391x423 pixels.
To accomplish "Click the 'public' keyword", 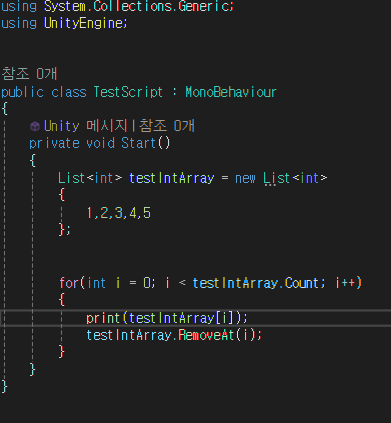I will click(x=22, y=92).
